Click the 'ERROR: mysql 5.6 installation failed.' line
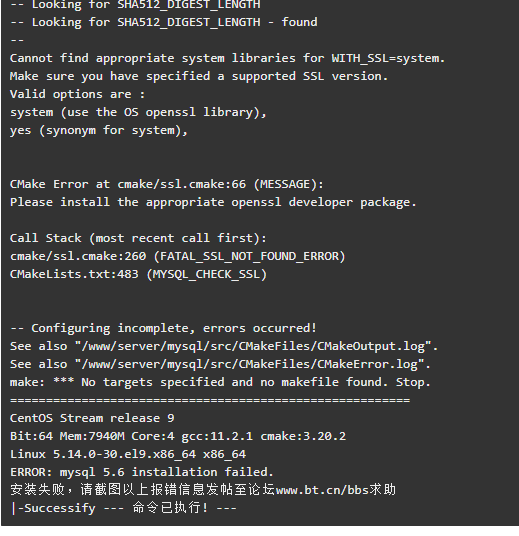Viewport: 519px width, 536px height. pyautogui.click(x=142, y=472)
